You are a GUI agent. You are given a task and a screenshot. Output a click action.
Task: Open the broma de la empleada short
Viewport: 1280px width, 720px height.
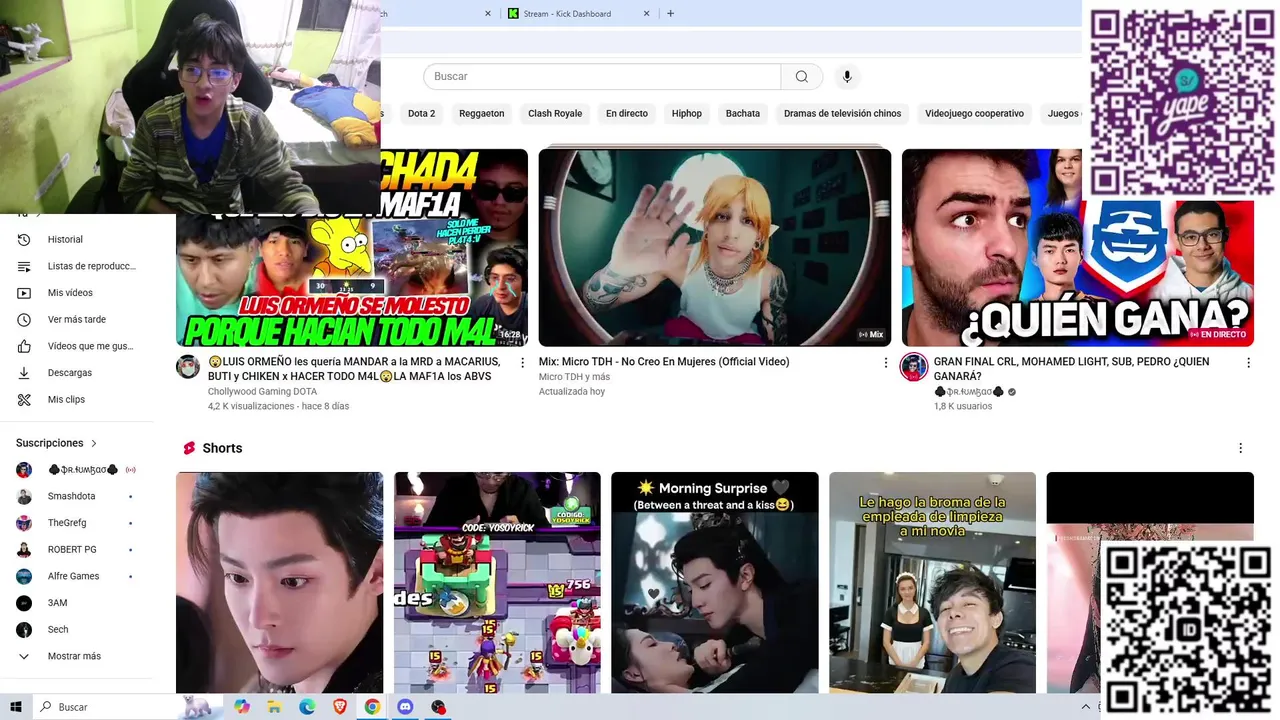click(932, 583)
